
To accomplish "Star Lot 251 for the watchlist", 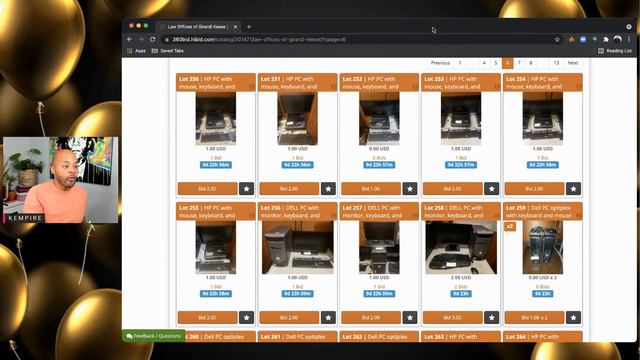I will click(x=328, y=189).
